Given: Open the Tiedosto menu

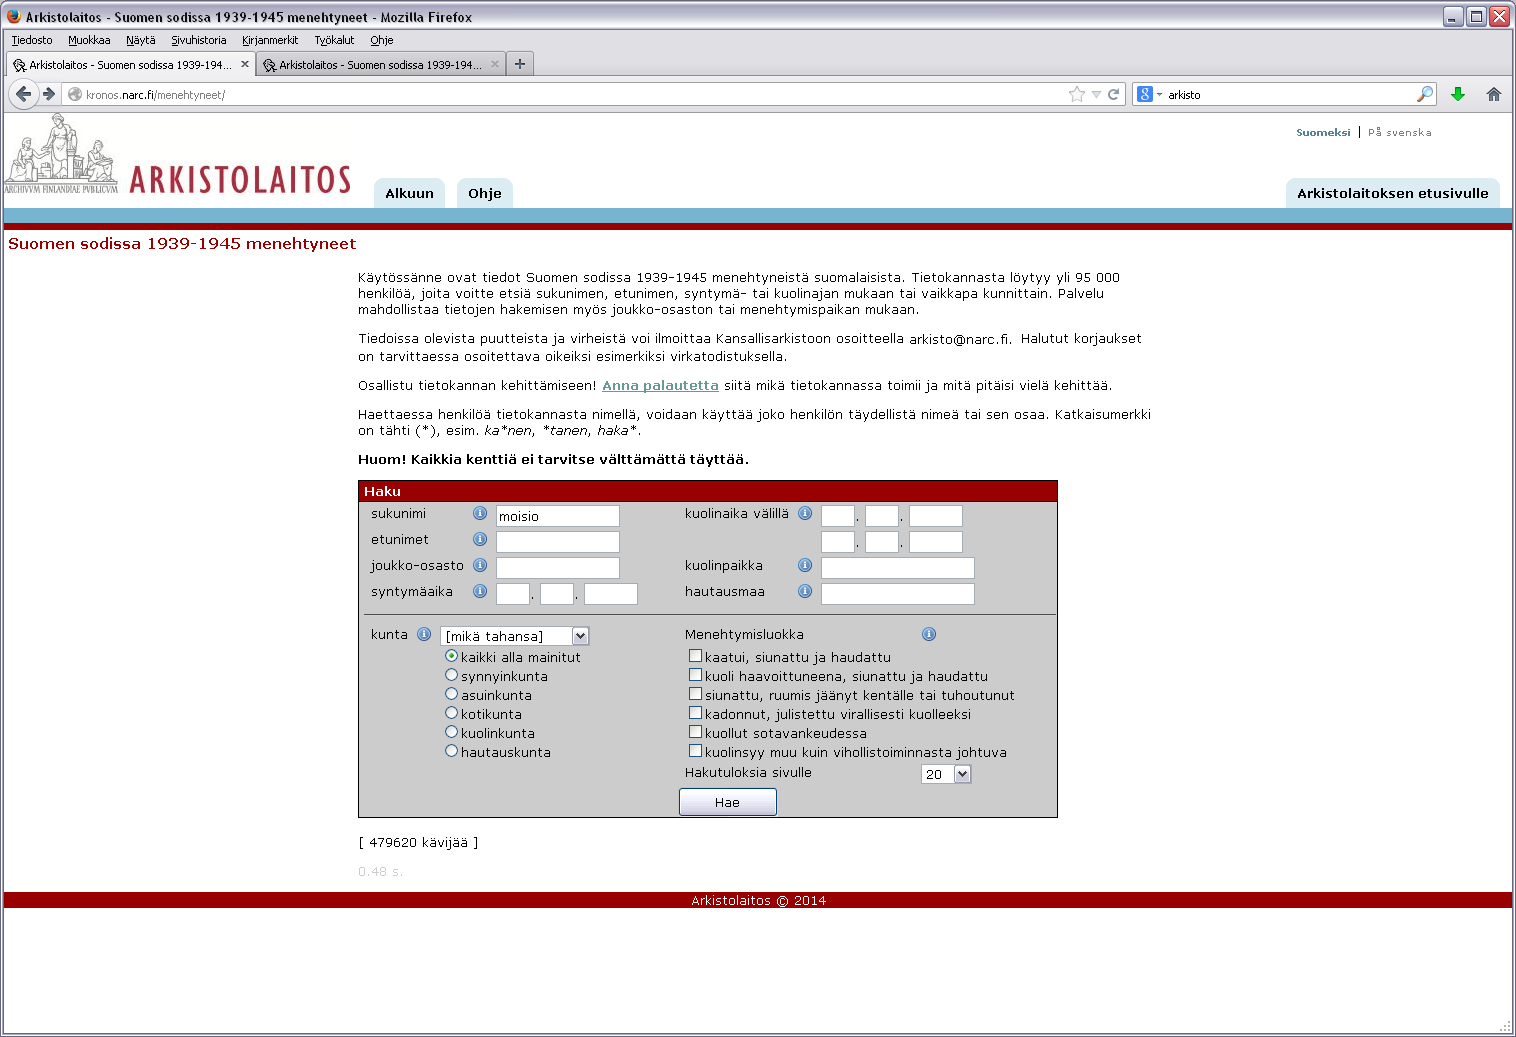Looking at the screenshot, I should pos(32,40).
